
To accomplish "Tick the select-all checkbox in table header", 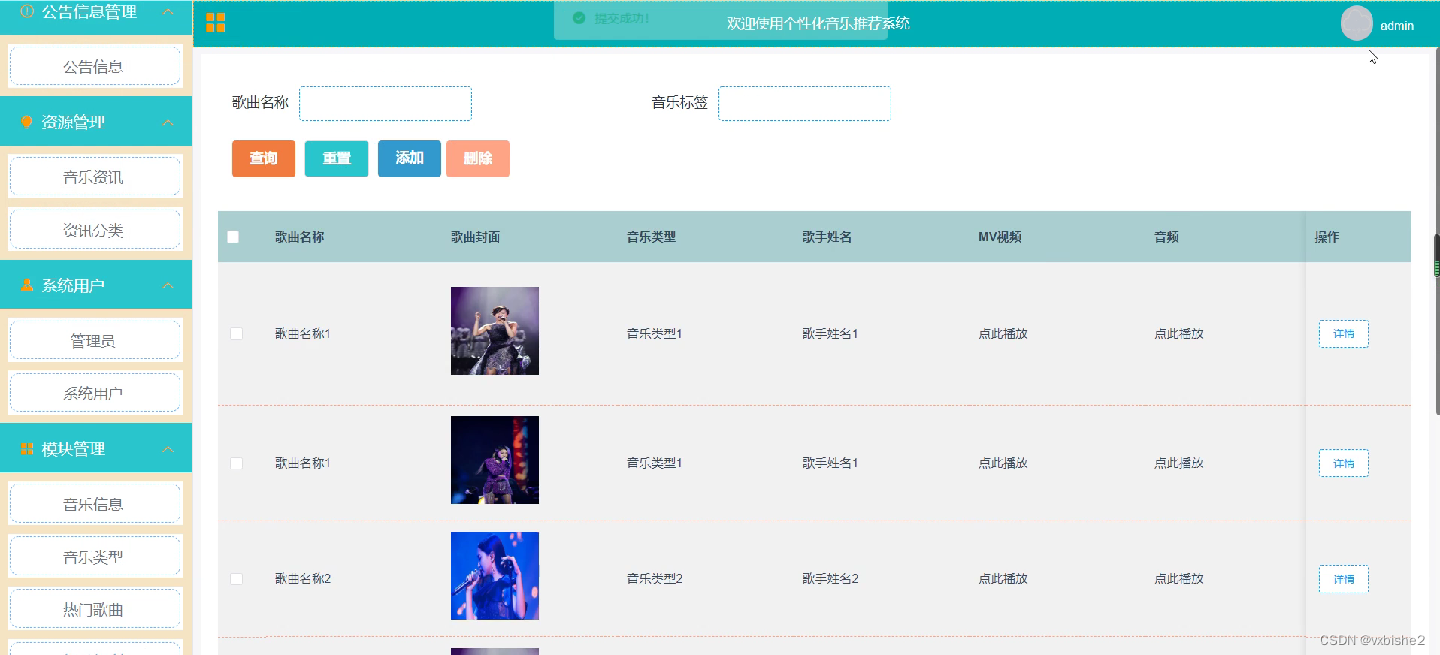I will click(x=233, y=237).
